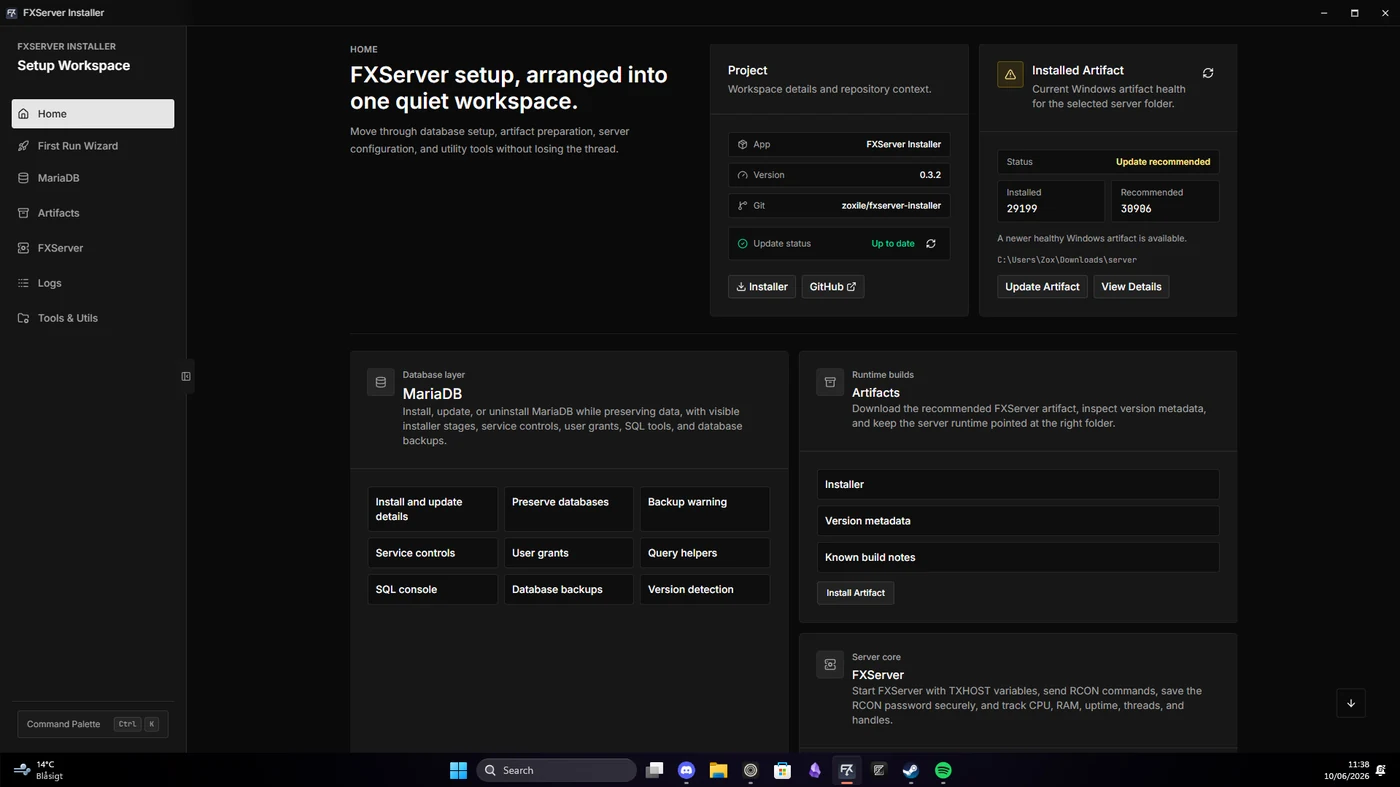
Task: Click the taskbar Search box
Action: point(556,770)
